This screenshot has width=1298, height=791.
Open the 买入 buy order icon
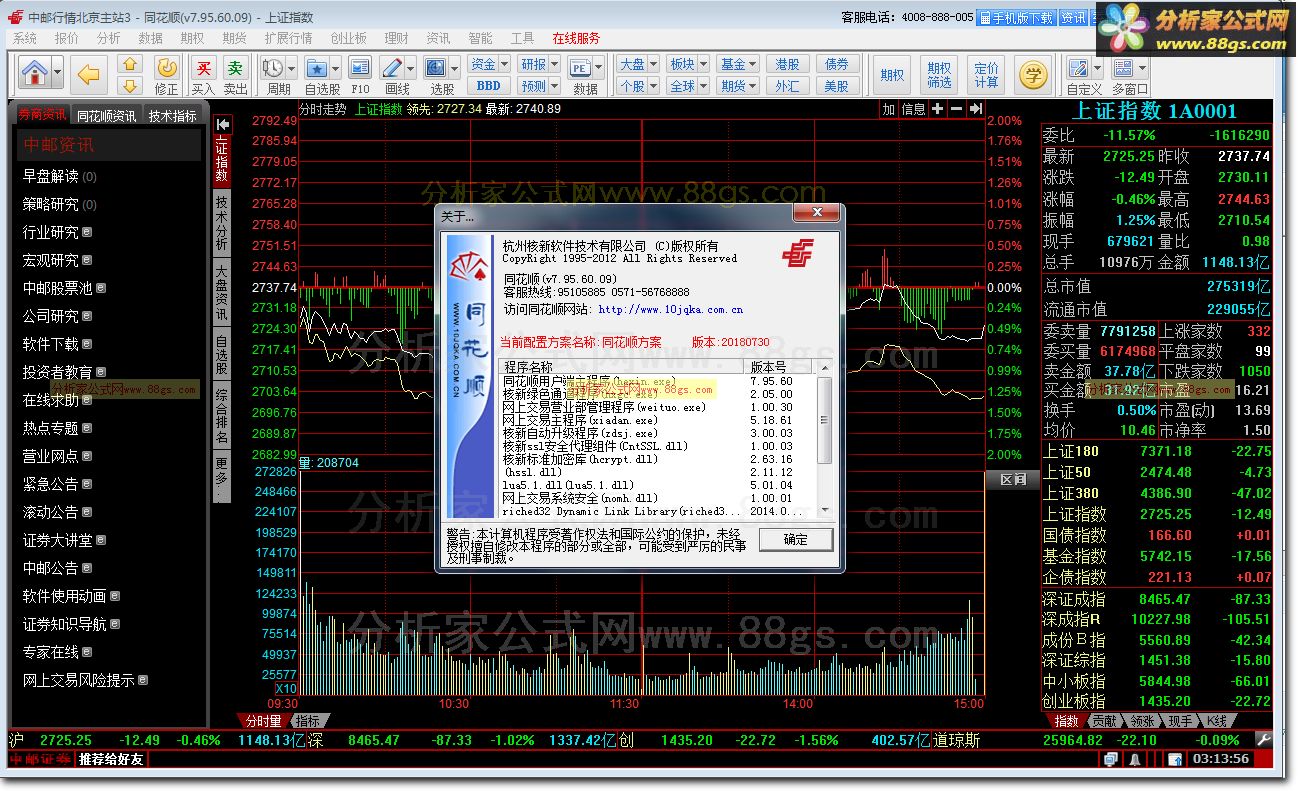pyautogui.click(x=203, y=67)
